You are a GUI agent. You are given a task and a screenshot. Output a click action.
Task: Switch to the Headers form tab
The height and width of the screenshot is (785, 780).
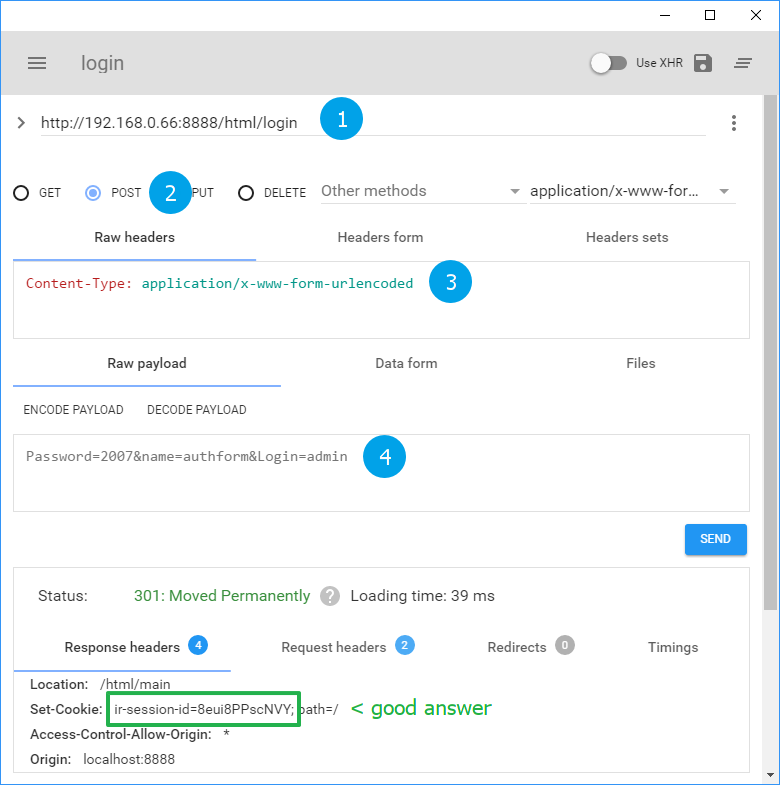[x=380, y=237]
